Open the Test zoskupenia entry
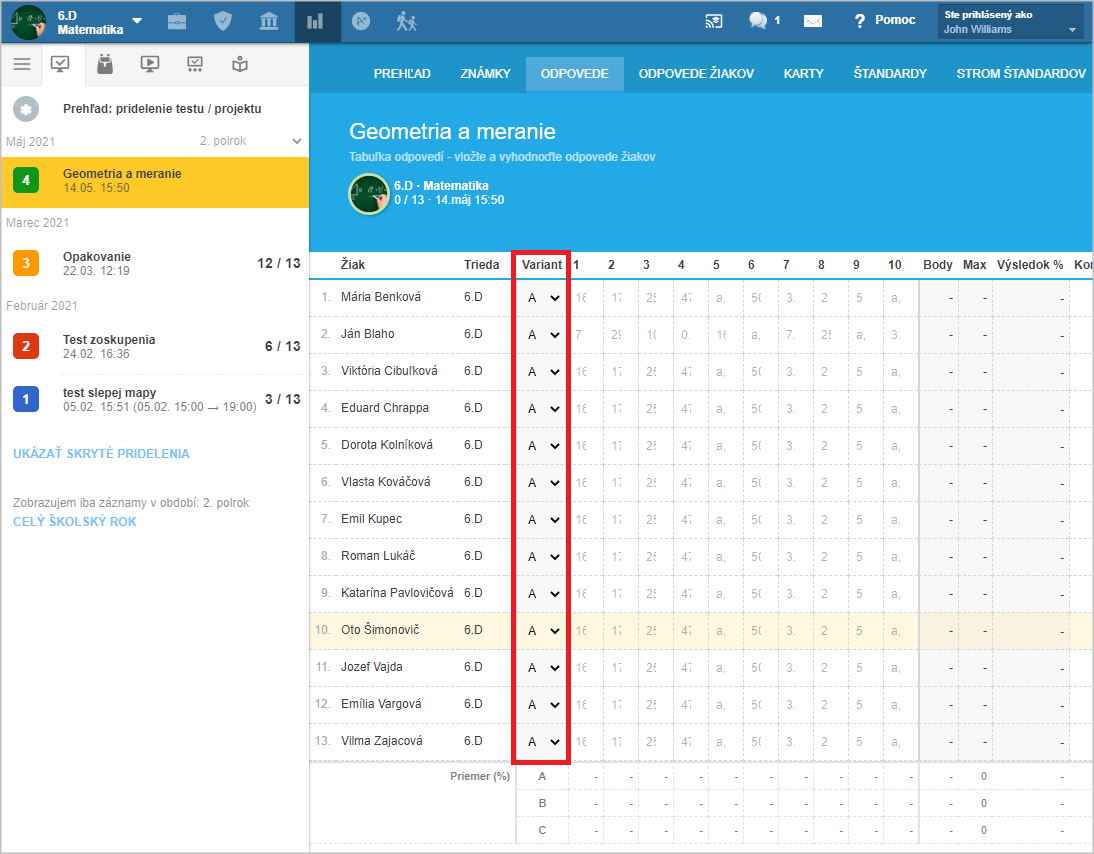Image resolution: width=1094 pixels, height=854 pixels. click(155, 347)
